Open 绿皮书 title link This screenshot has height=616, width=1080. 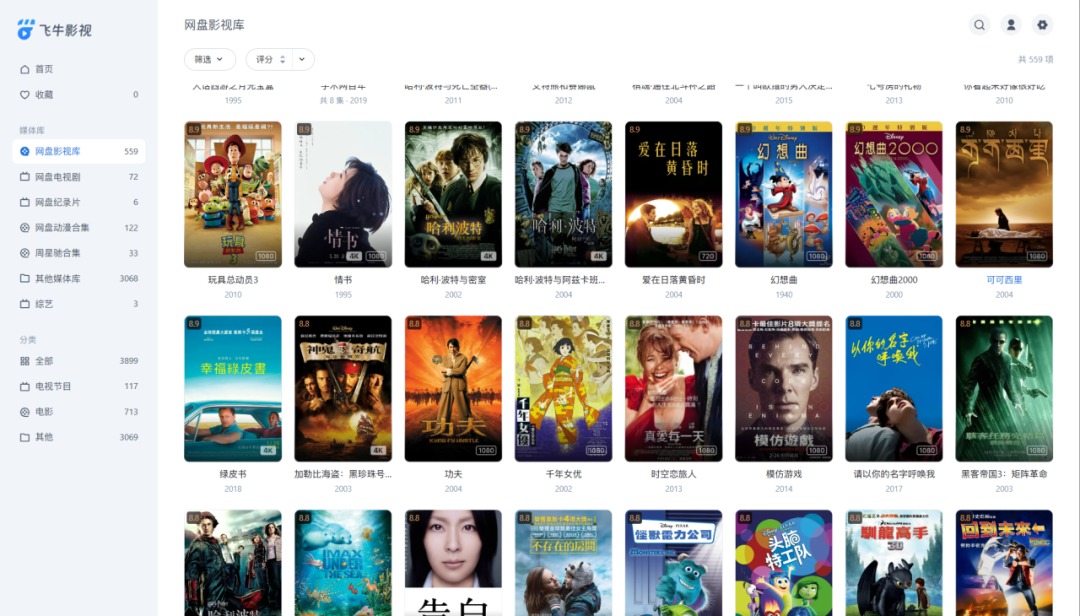point(233,474)
